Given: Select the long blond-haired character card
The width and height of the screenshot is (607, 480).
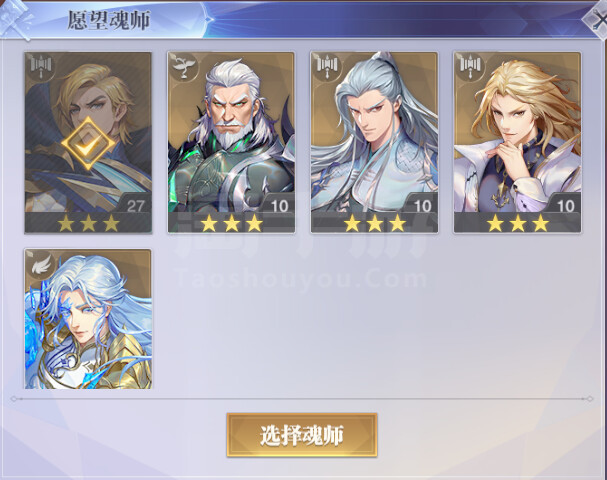Looking at the screenshot, I should coord(517,142).
